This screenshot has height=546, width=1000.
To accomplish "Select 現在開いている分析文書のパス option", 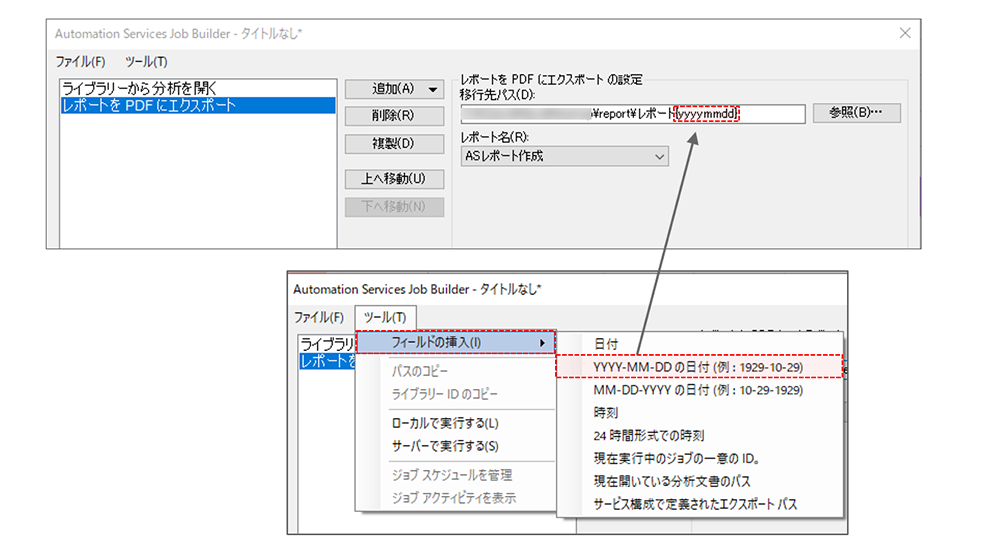I will (x=700, y=481).
